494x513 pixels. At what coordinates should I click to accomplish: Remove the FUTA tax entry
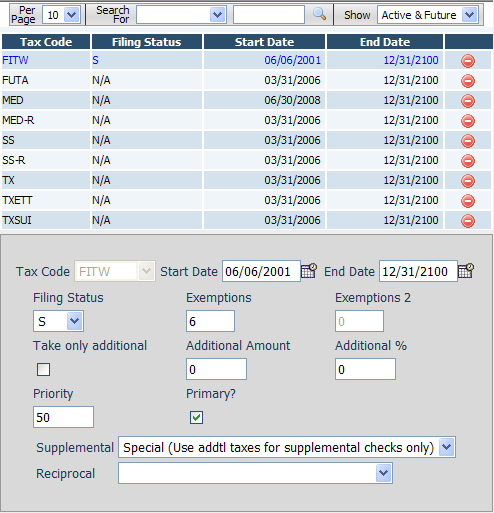coord(468,81)
